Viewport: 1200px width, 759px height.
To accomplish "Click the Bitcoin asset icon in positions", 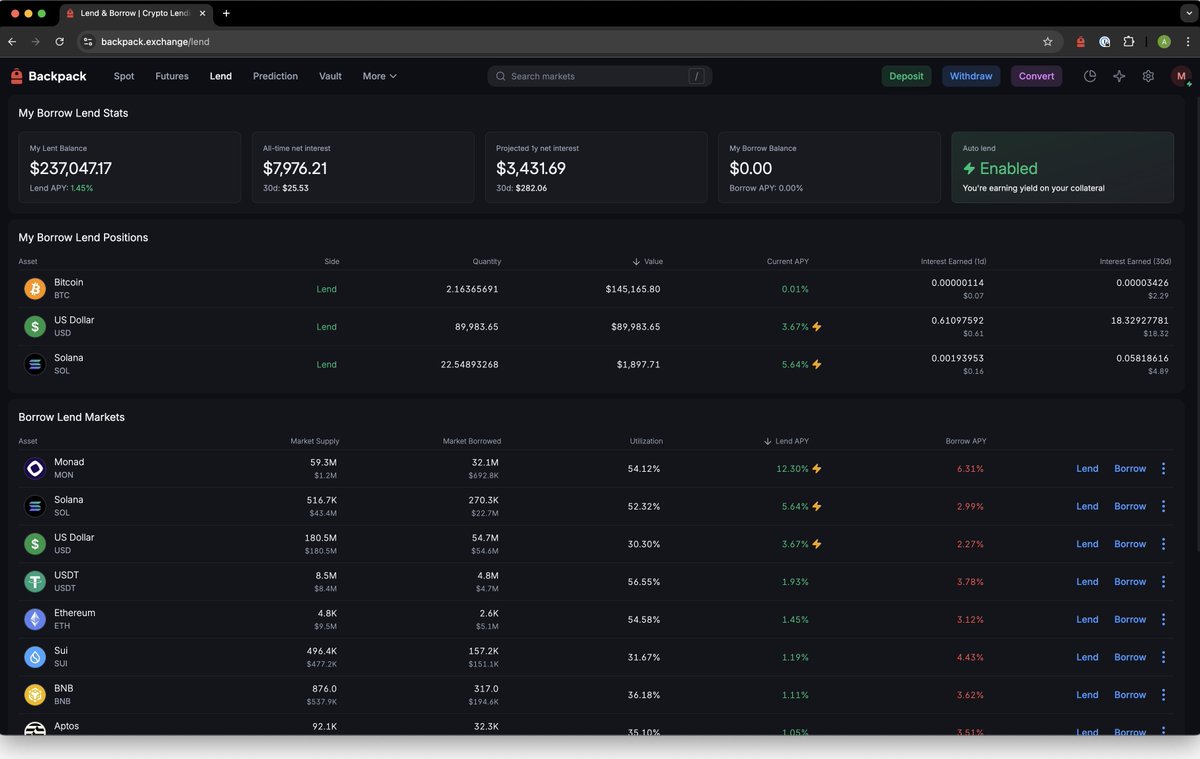I will (35, 289).
